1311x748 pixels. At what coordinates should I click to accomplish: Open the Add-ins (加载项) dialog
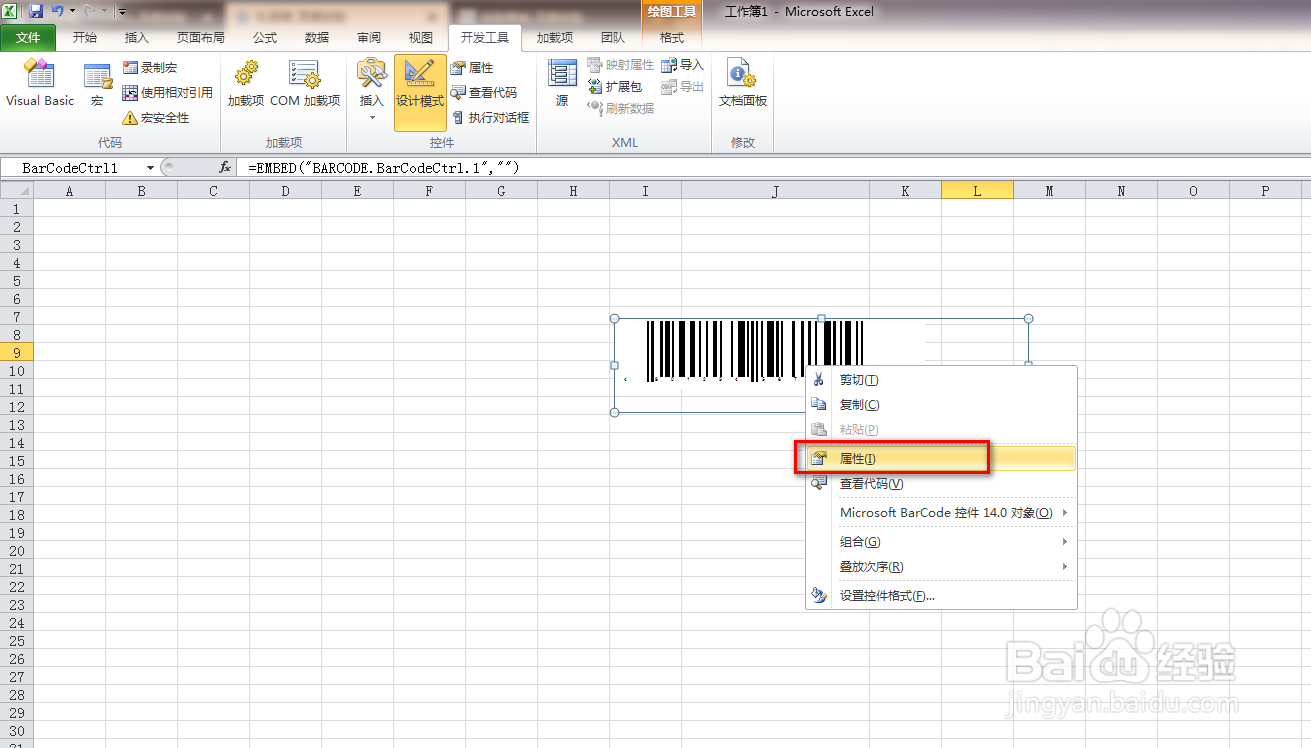point(246,84)
